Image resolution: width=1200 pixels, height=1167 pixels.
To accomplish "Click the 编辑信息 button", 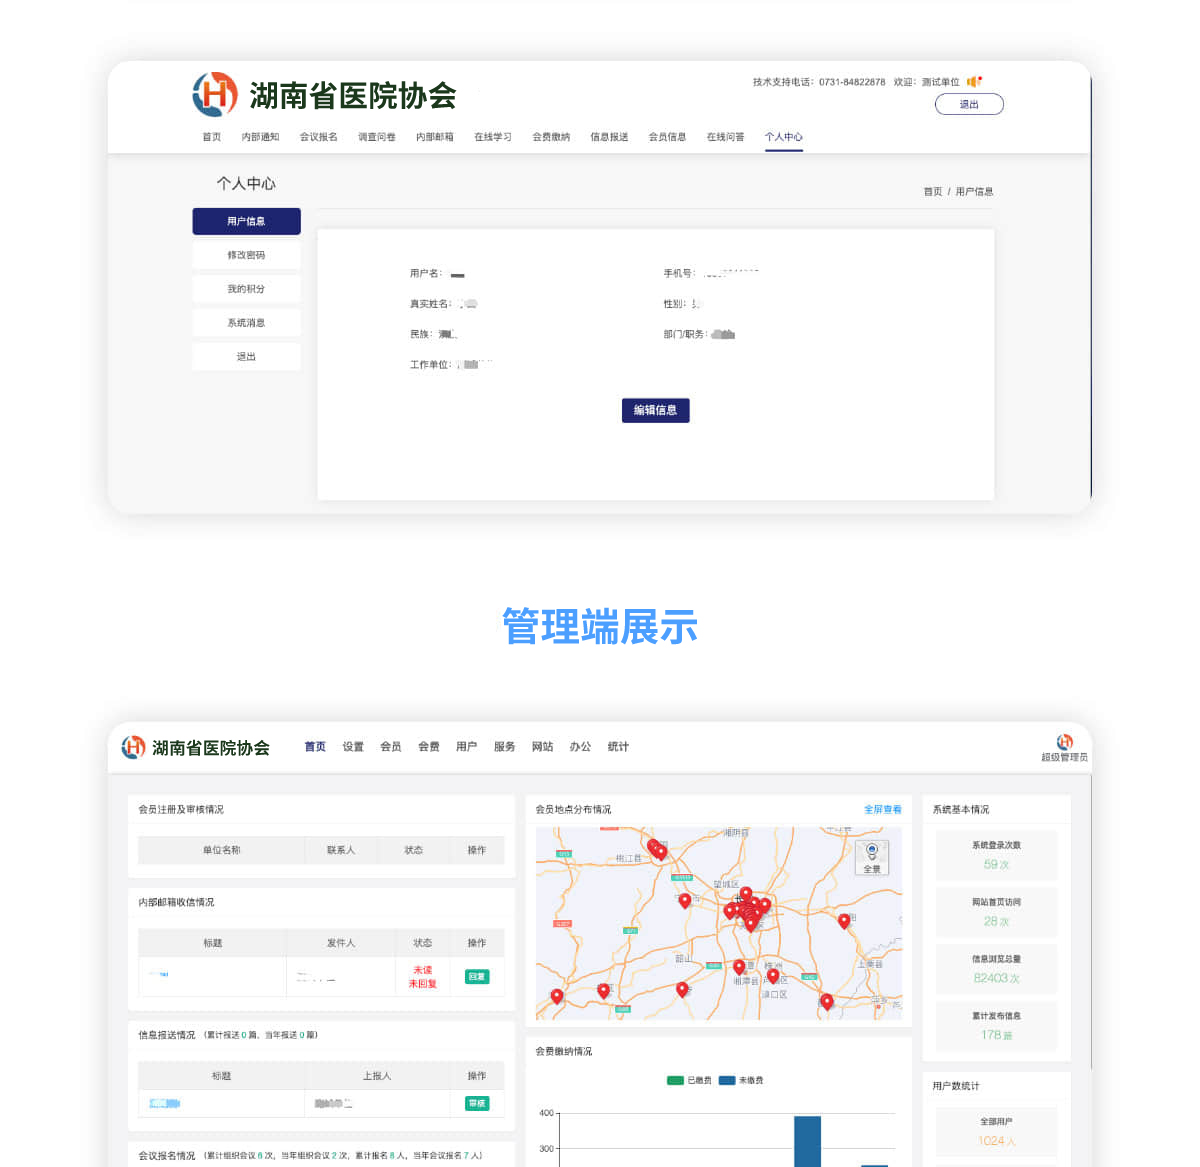I will pos(655,410).
